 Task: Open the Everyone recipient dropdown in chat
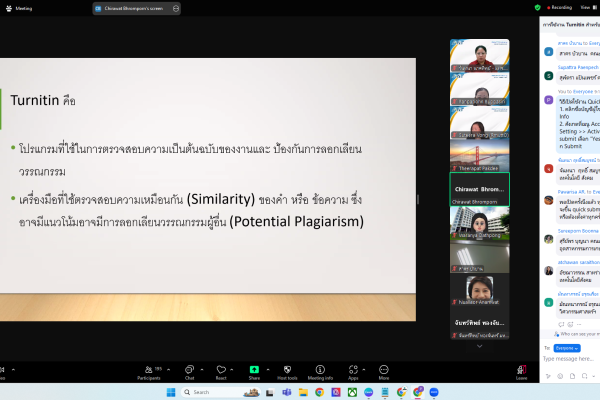[x=567, y=348]
